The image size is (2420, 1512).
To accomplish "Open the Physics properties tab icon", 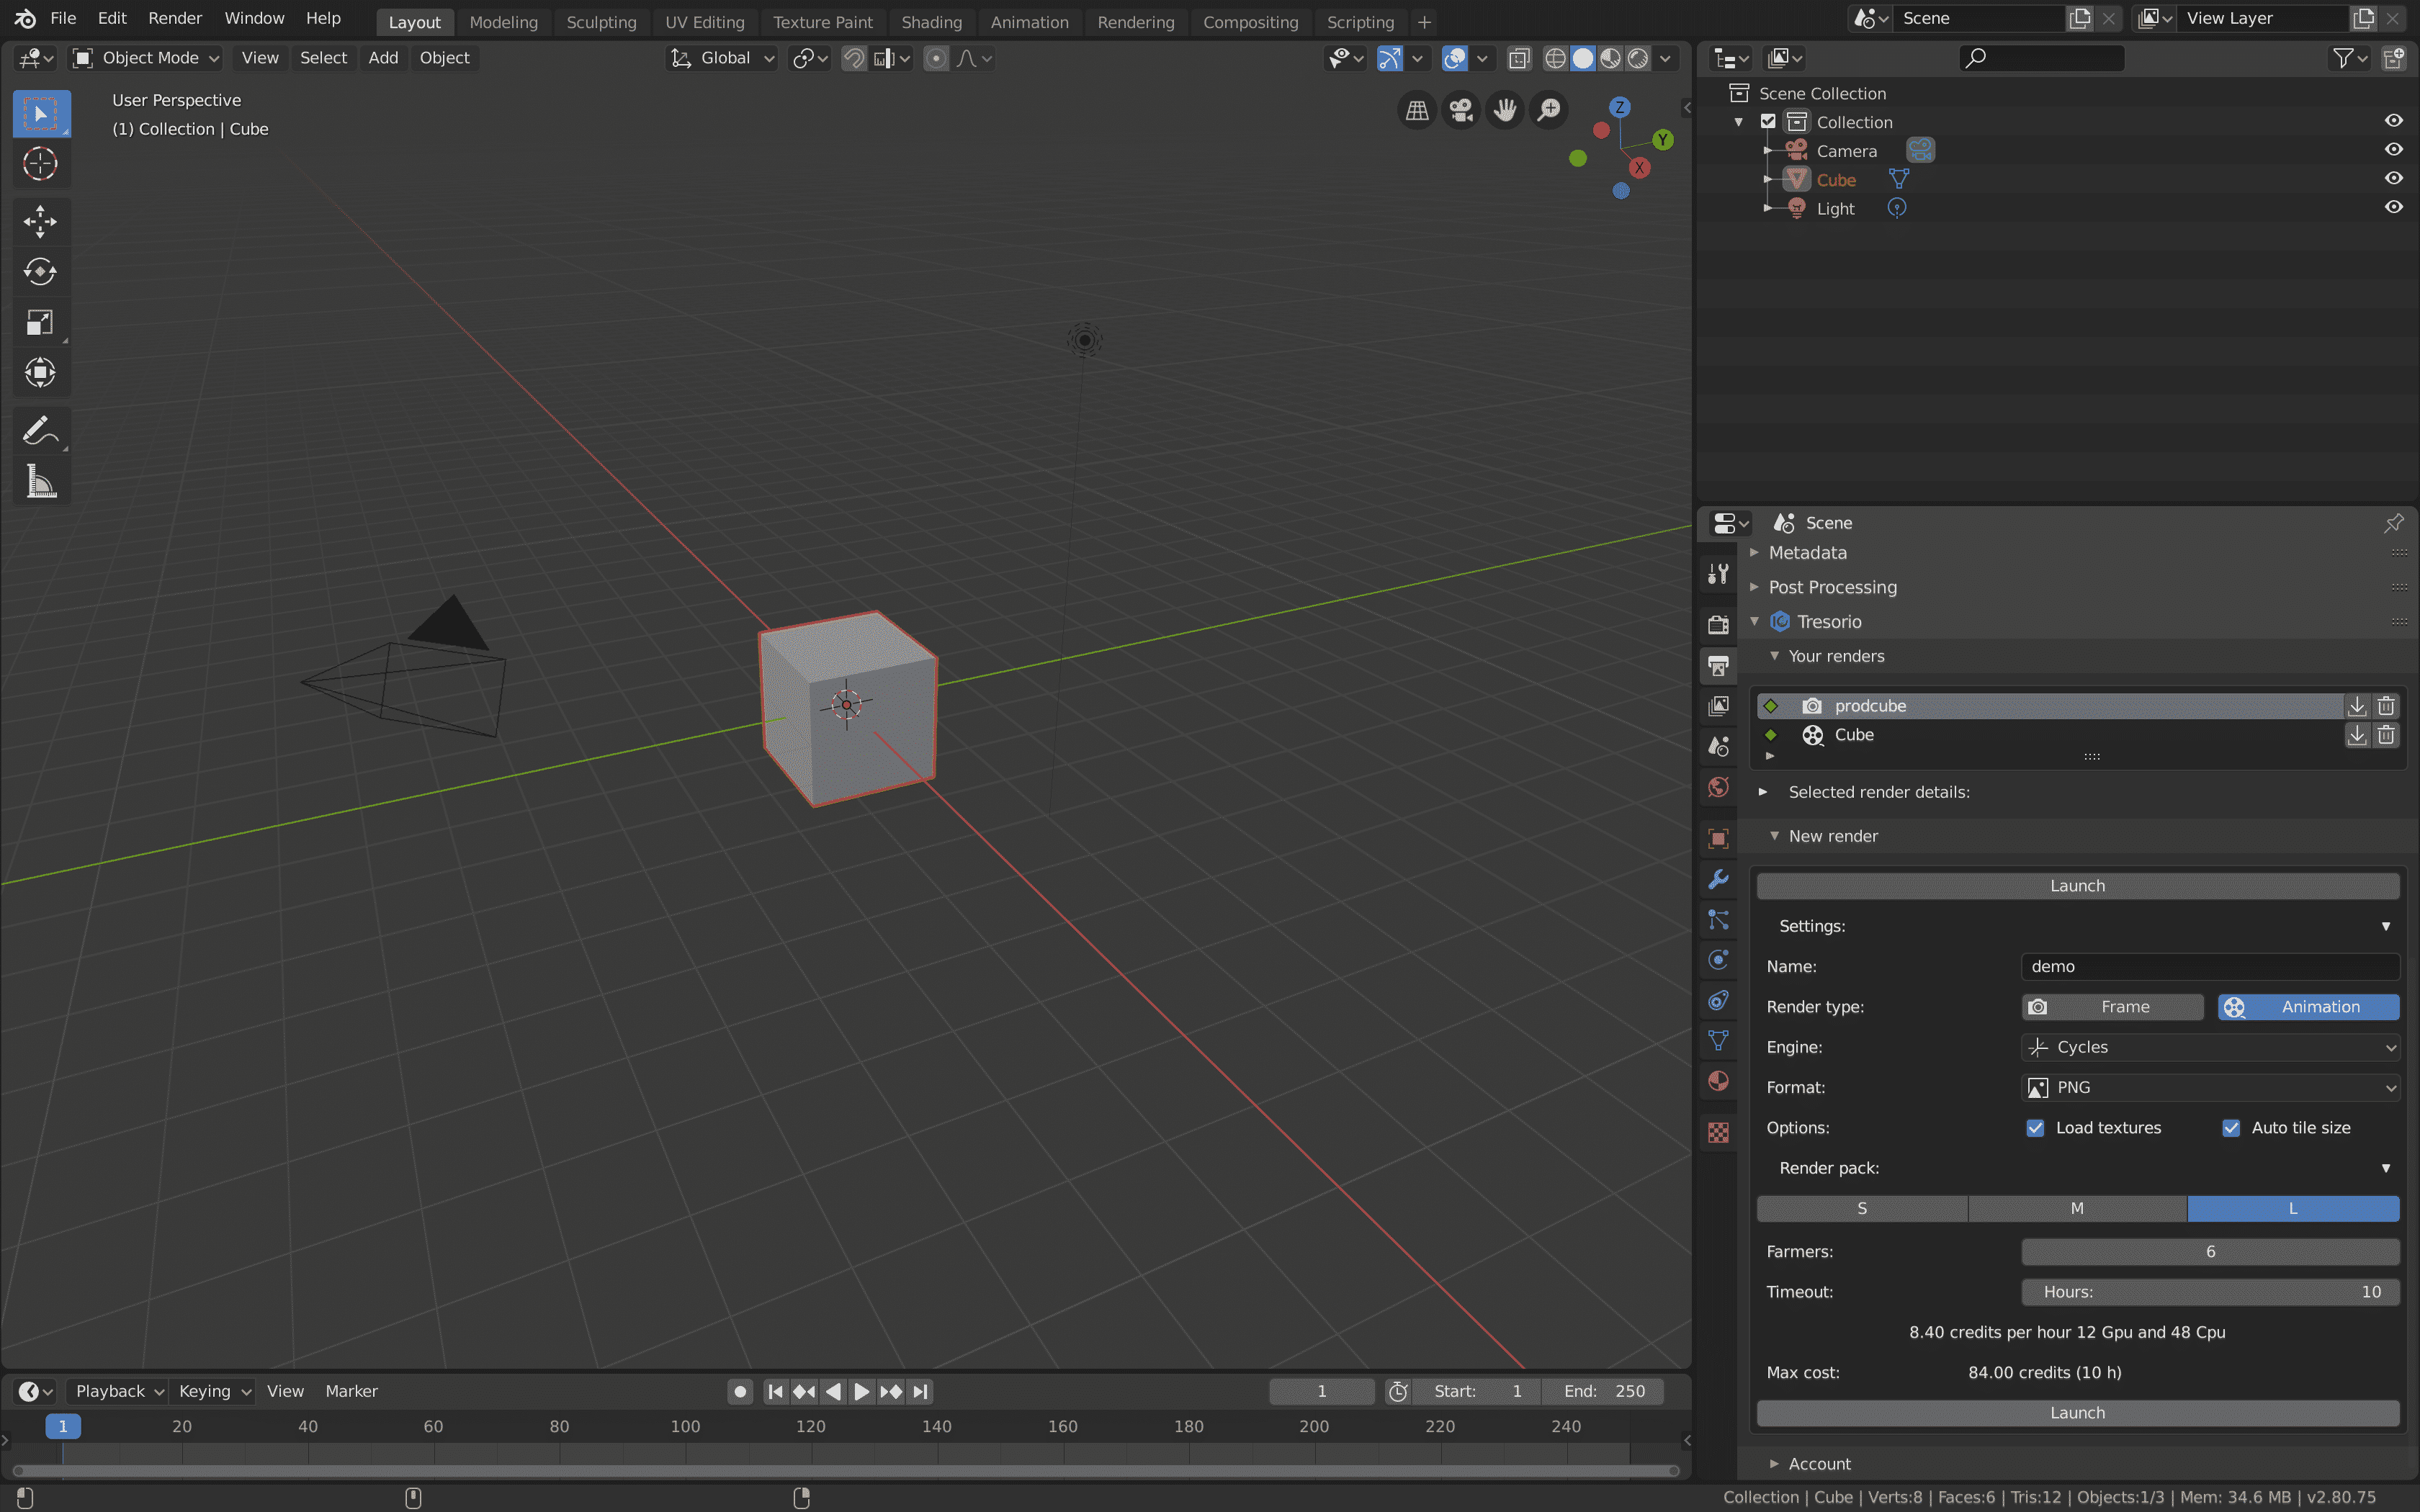I will click(x=1718, y=960).
